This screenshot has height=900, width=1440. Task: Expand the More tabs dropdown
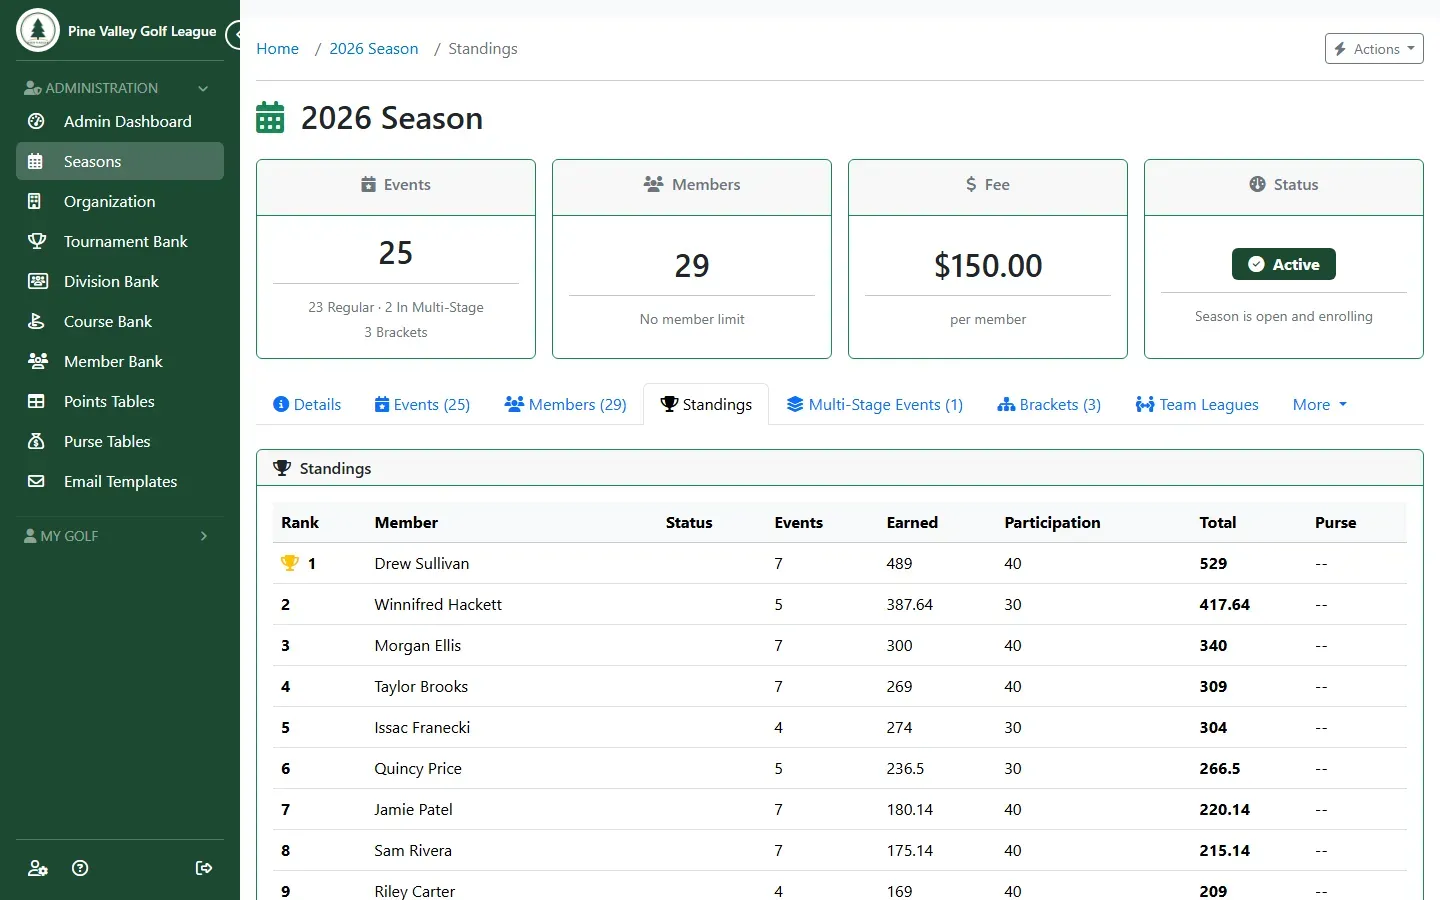click(1320, 405)
